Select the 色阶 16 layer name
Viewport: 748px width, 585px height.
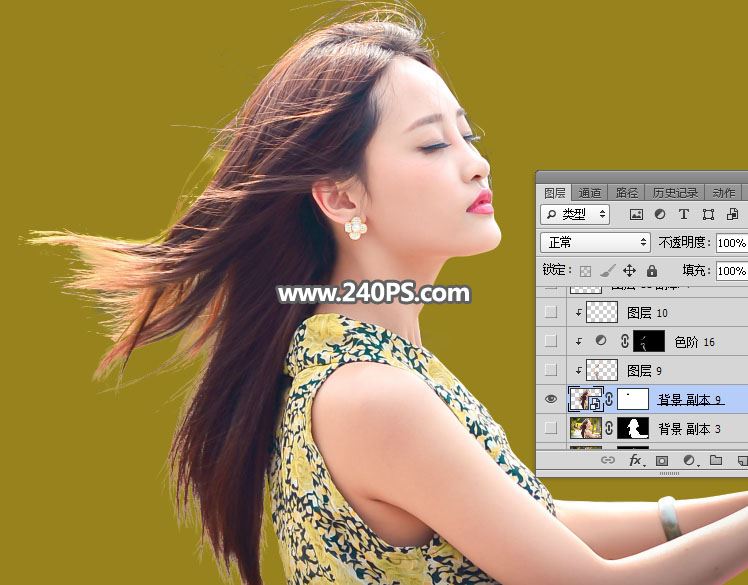point(694,342)
